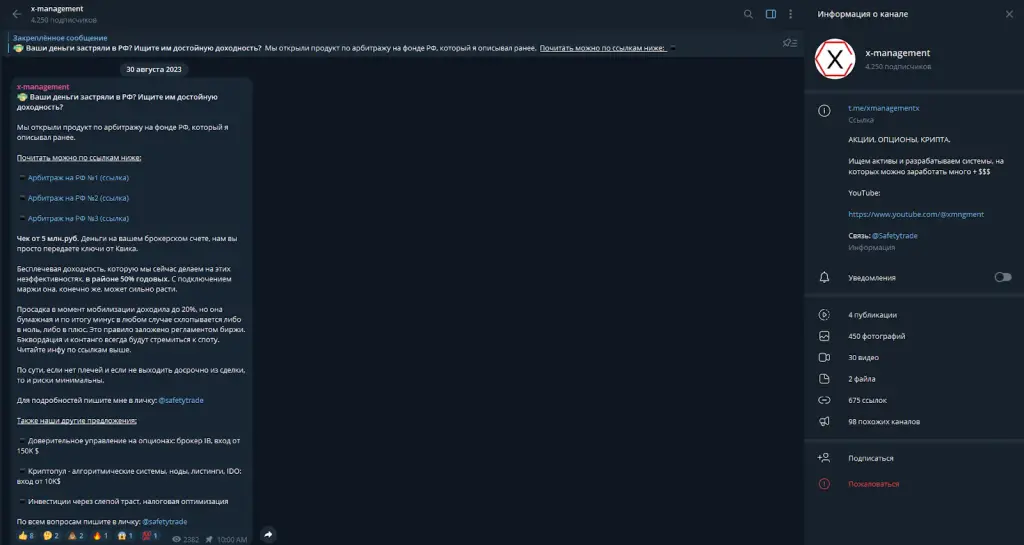
Task: Click the video camera icon beside 30 видео
Action: click(x=824, y=358)
